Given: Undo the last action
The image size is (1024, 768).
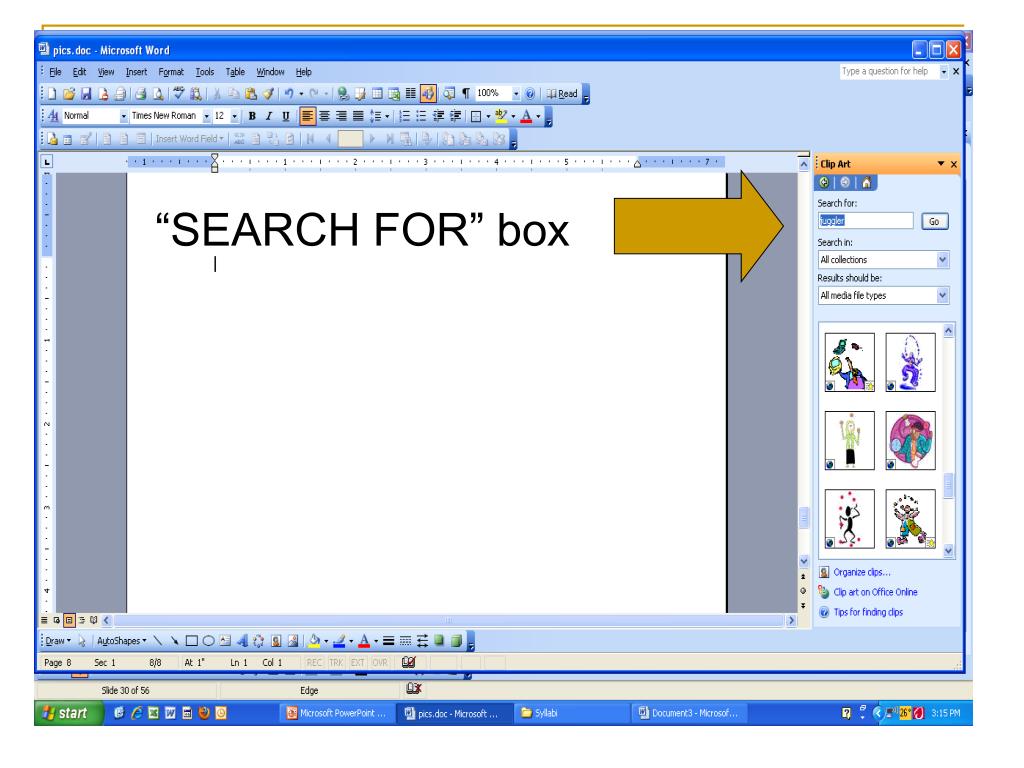Looking at the screenshot, I should pos(288,94).
